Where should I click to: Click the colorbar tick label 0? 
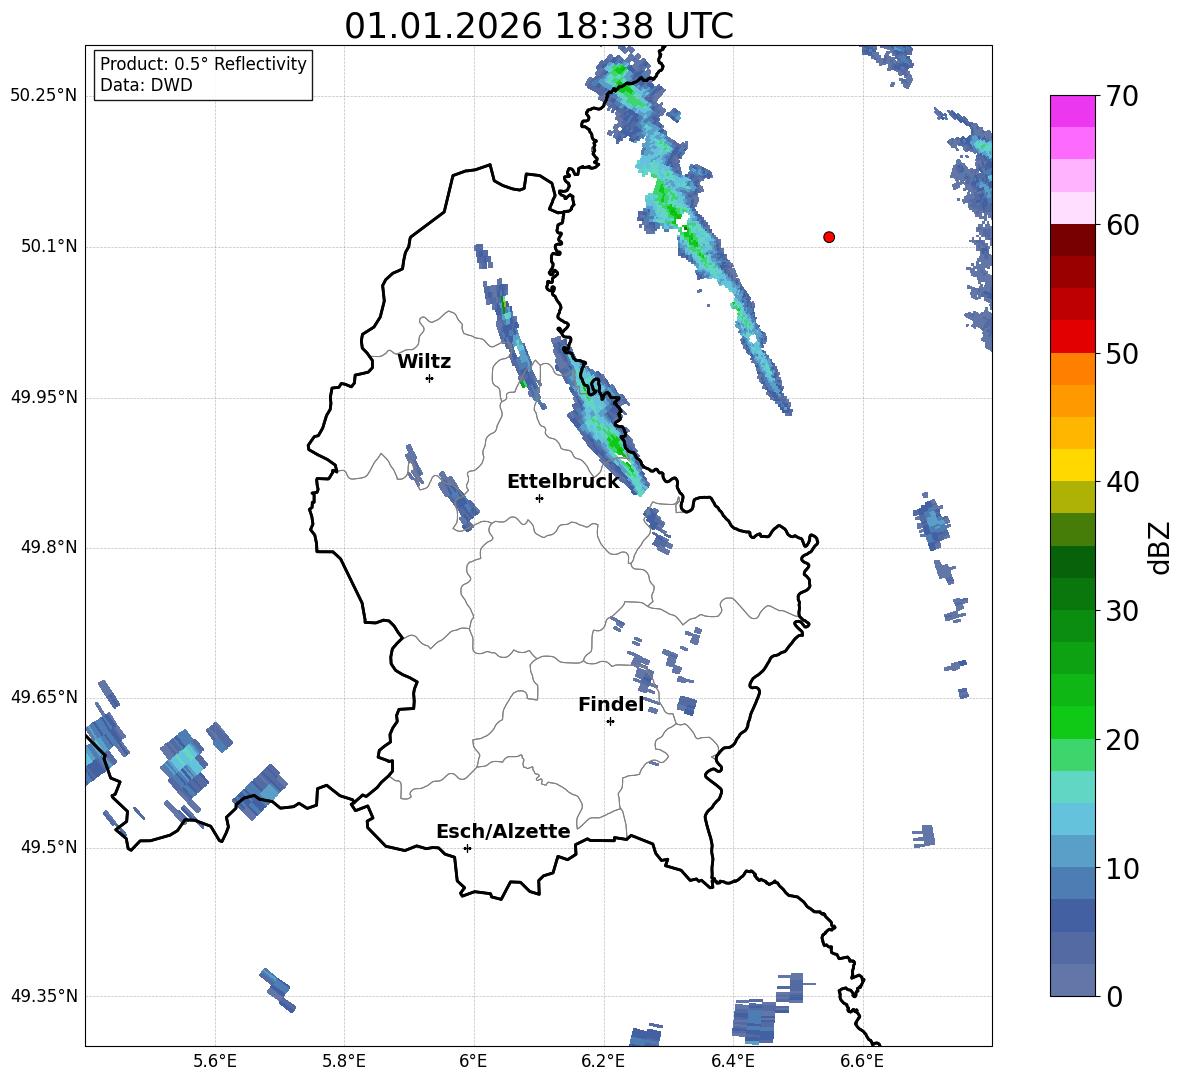[1114, 997]
